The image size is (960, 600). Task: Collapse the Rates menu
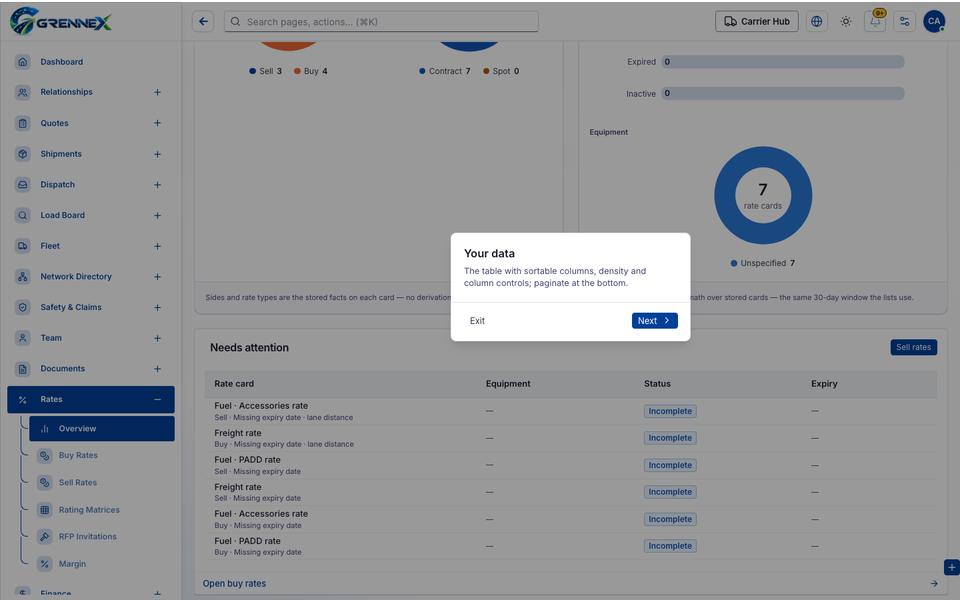[157, 399]
